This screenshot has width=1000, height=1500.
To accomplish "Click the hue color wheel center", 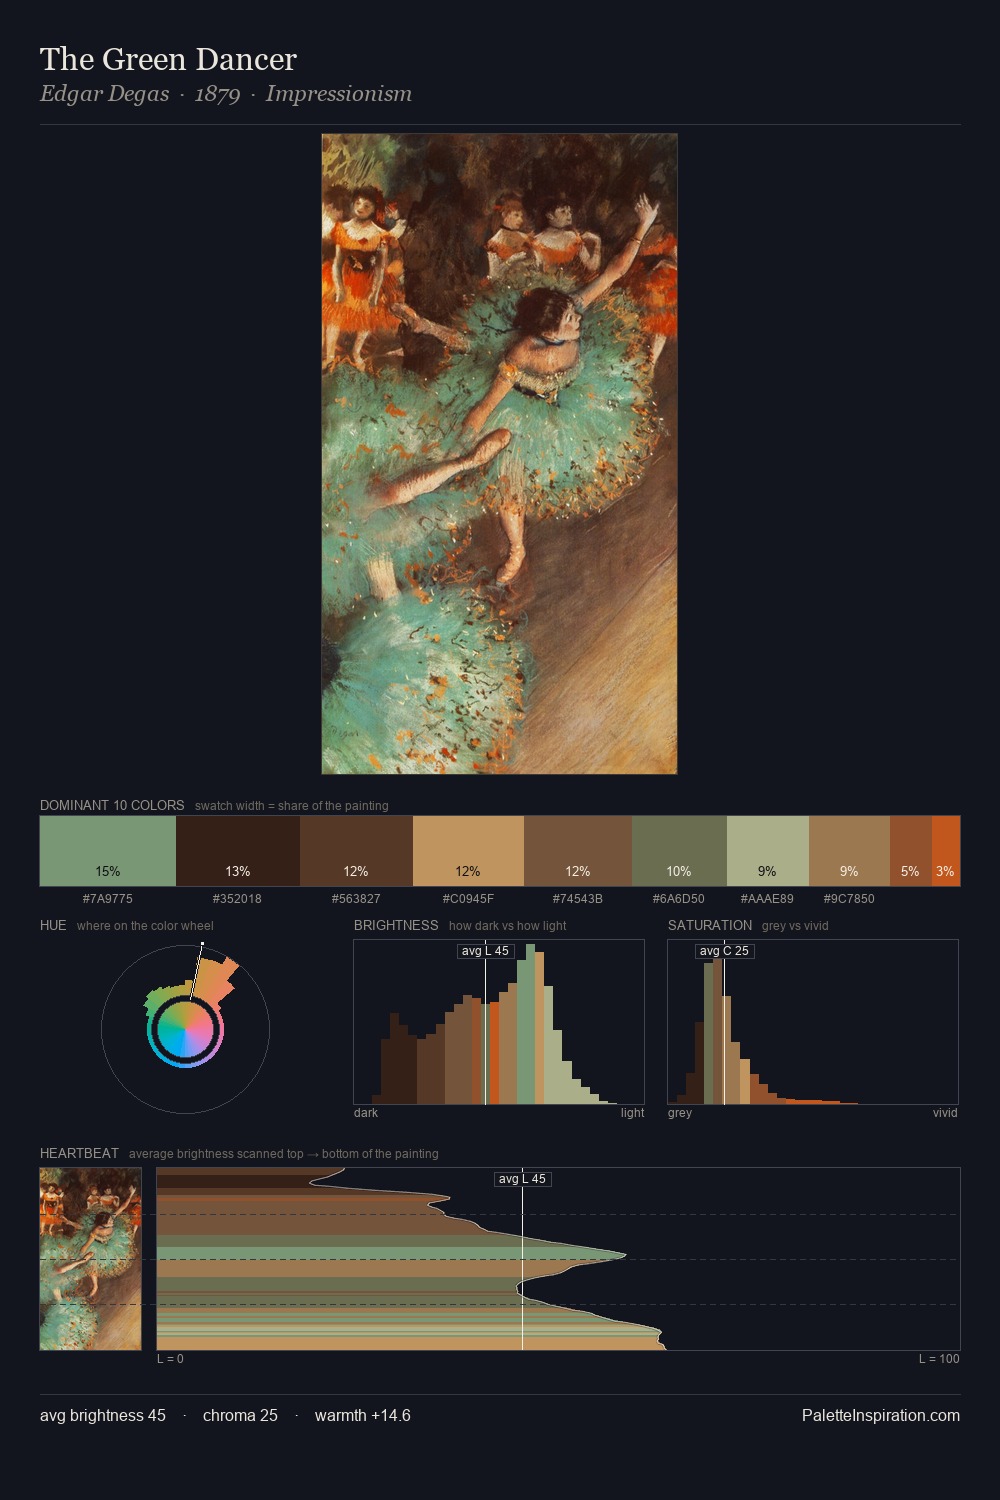I will 185,1029.
